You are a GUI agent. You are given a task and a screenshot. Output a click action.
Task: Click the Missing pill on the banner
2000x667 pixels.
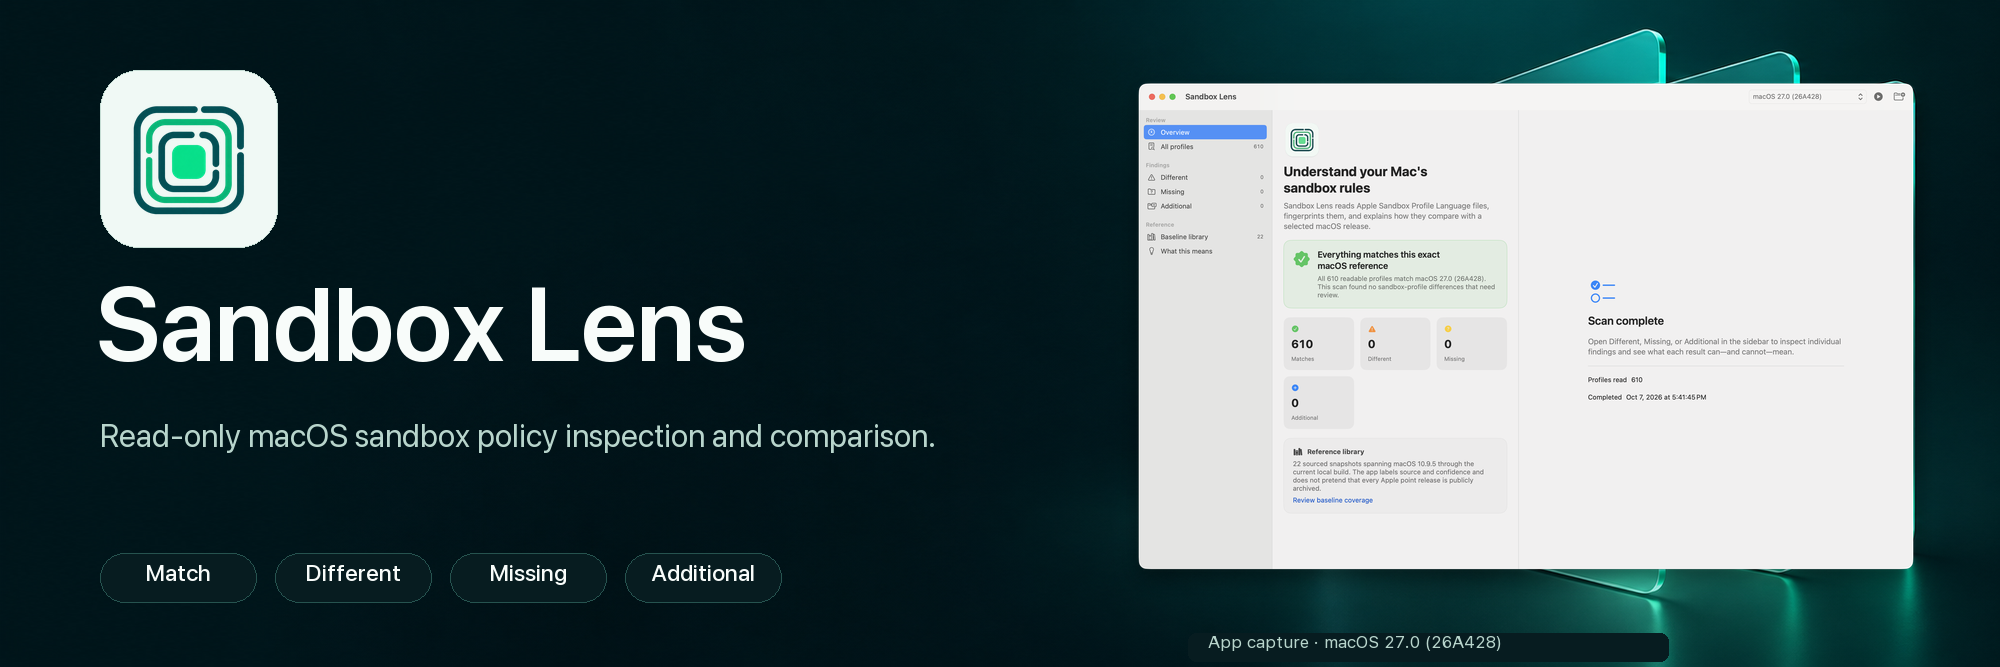[528, 577]
